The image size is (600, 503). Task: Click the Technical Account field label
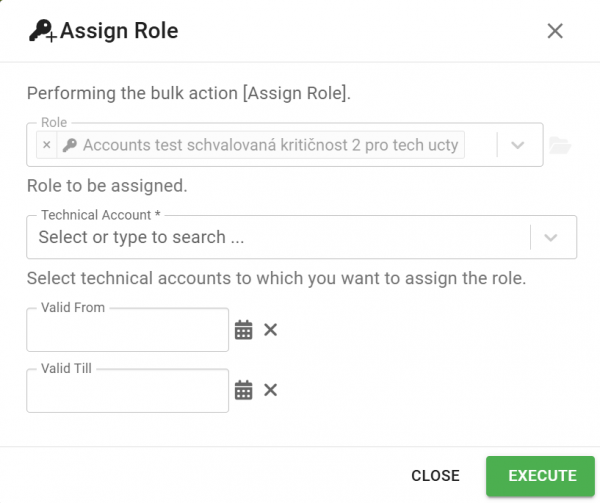click(101, 215)
